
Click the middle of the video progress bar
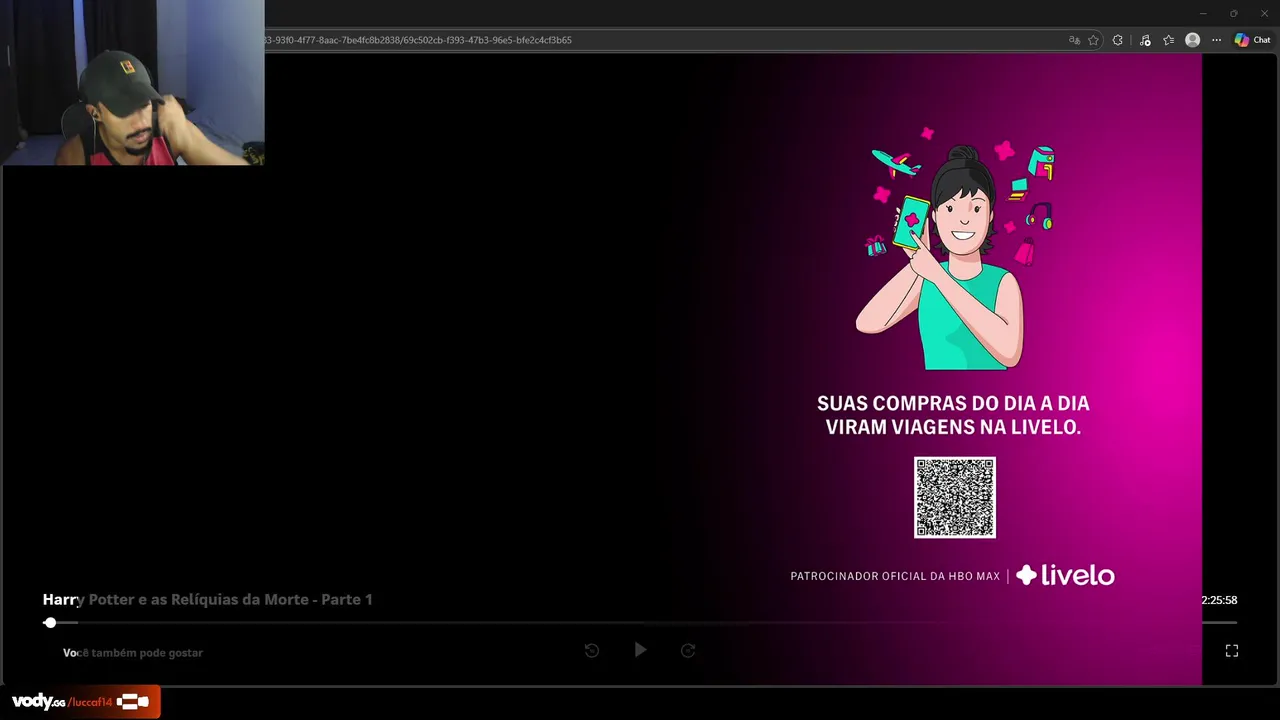point(640,622)
